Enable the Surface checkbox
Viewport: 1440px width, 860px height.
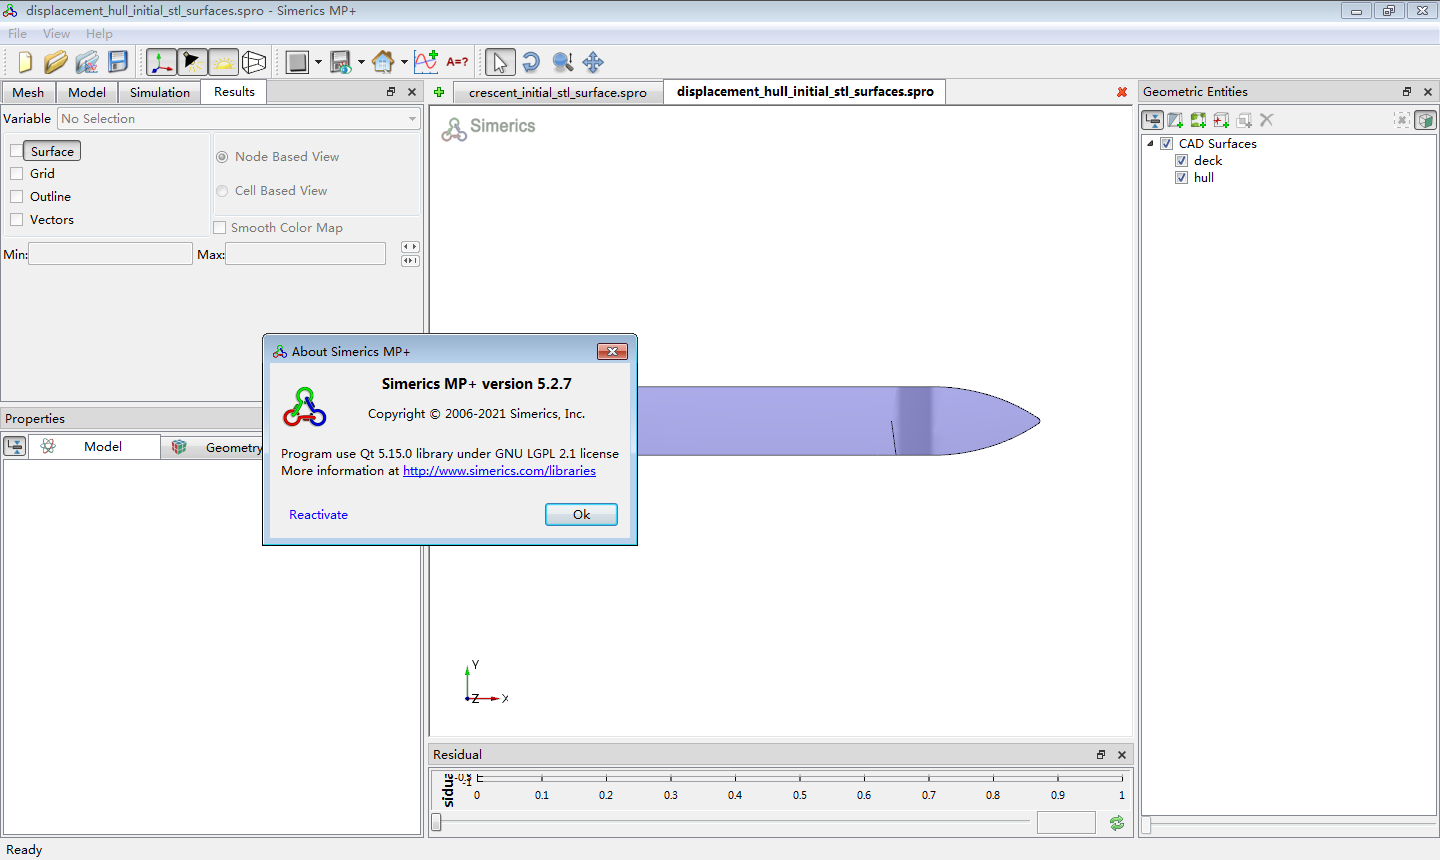tap(16, 151)
